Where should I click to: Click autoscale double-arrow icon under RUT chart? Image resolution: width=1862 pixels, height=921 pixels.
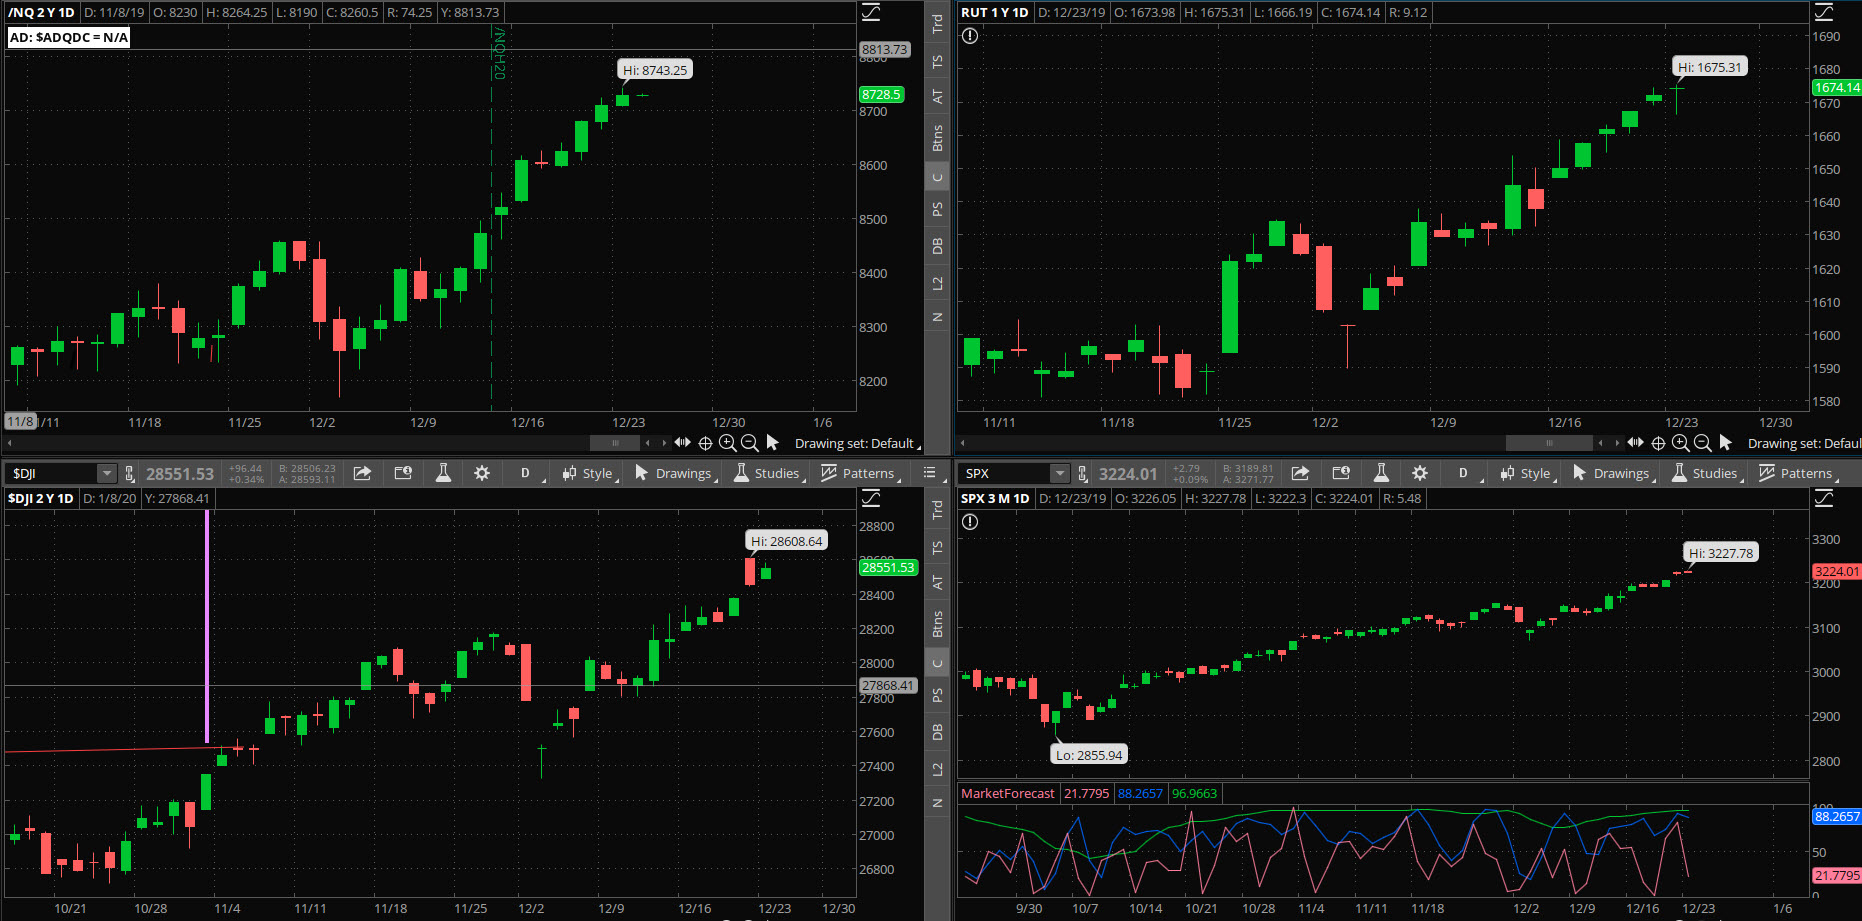pyautogui.click(x=1635, y=442)
